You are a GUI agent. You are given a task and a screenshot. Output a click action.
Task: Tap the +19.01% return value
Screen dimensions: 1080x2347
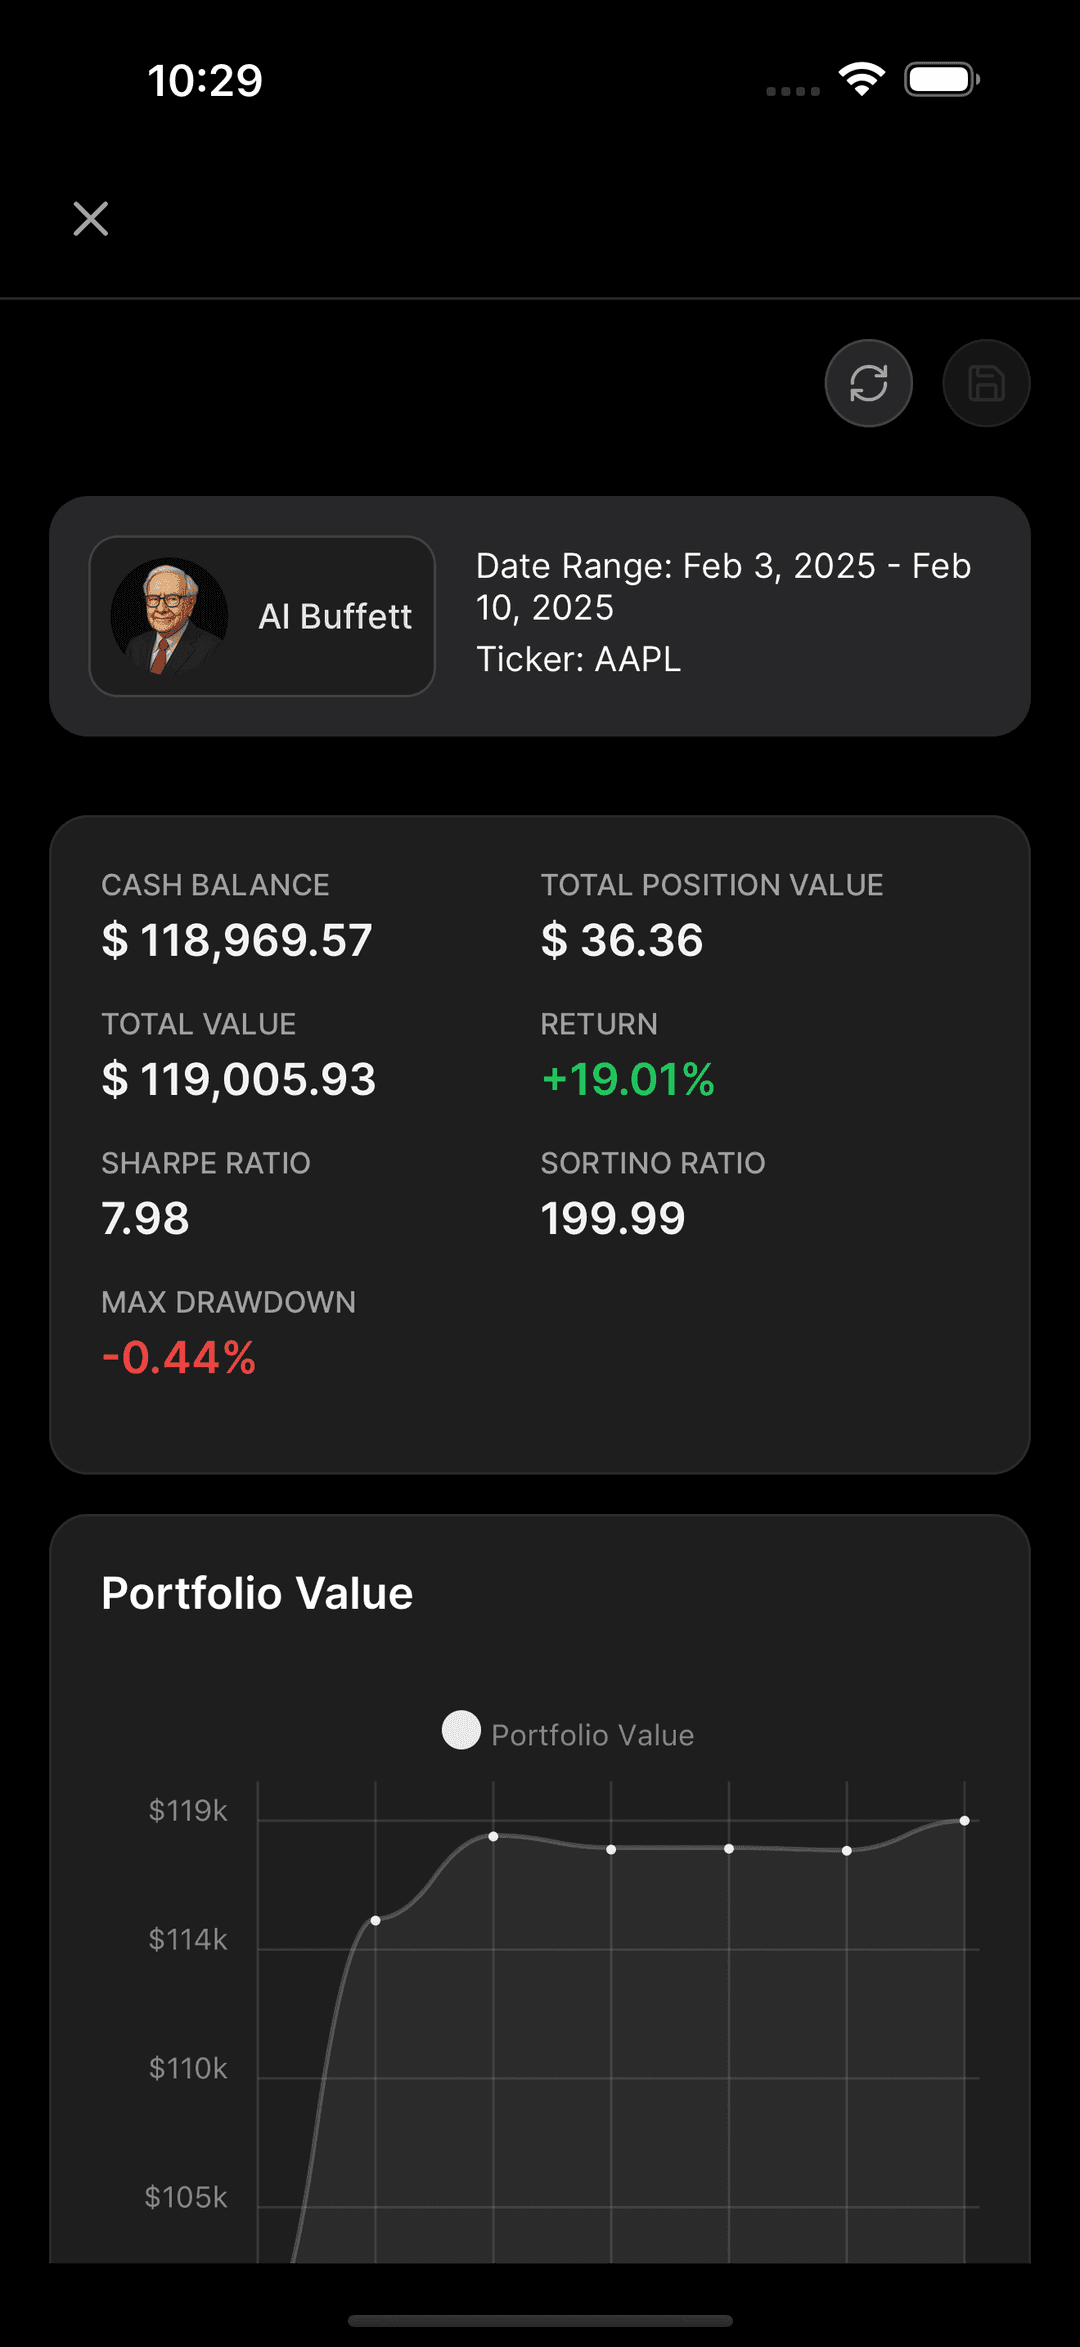(628, 1079)
